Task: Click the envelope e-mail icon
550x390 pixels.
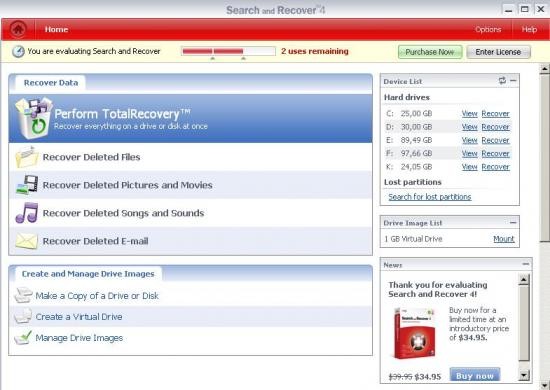Action: [27, 241]
